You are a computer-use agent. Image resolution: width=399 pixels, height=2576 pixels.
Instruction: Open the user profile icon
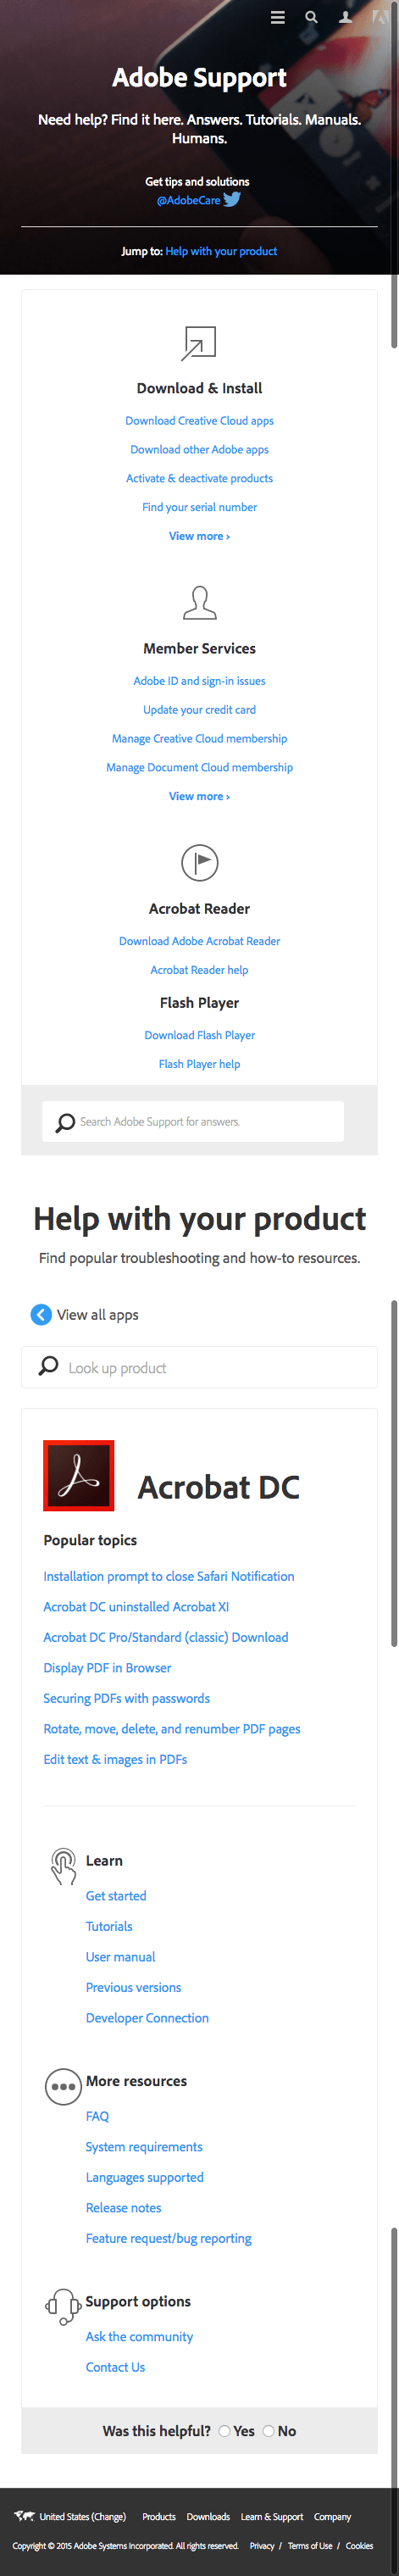(345, 17)
